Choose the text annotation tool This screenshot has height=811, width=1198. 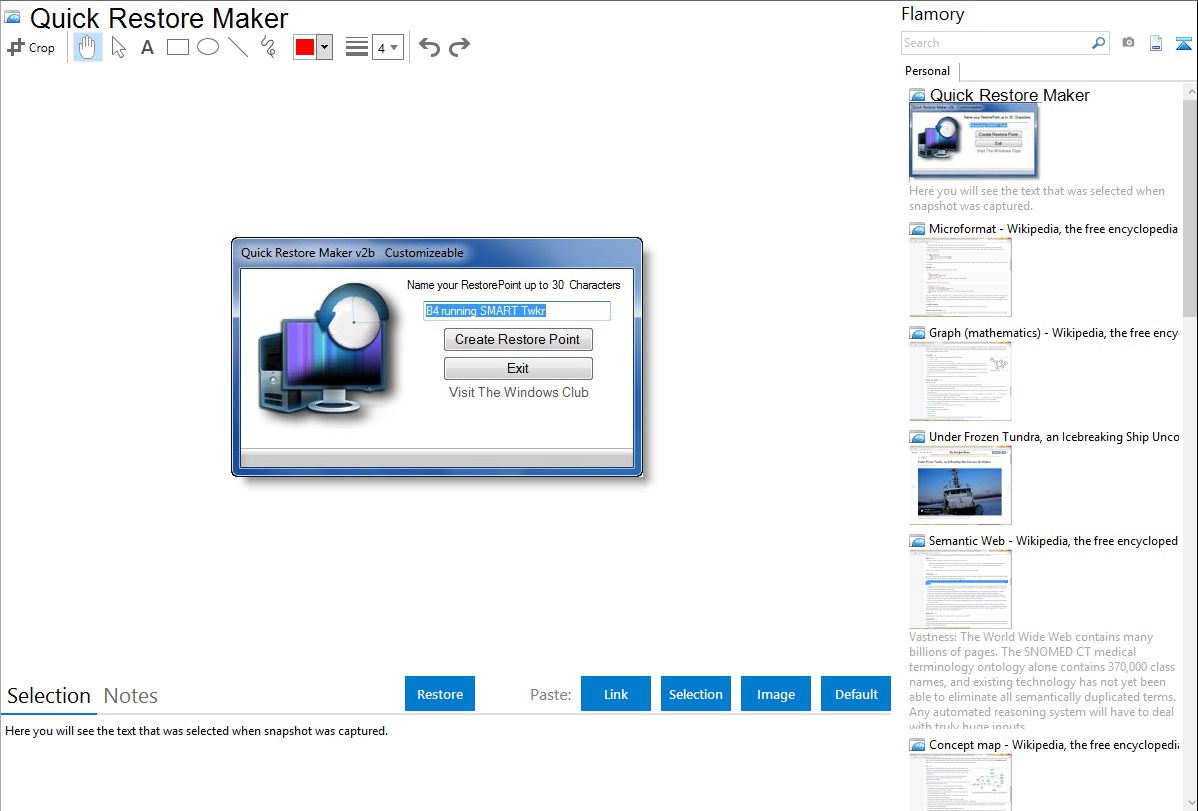point(147,47)
